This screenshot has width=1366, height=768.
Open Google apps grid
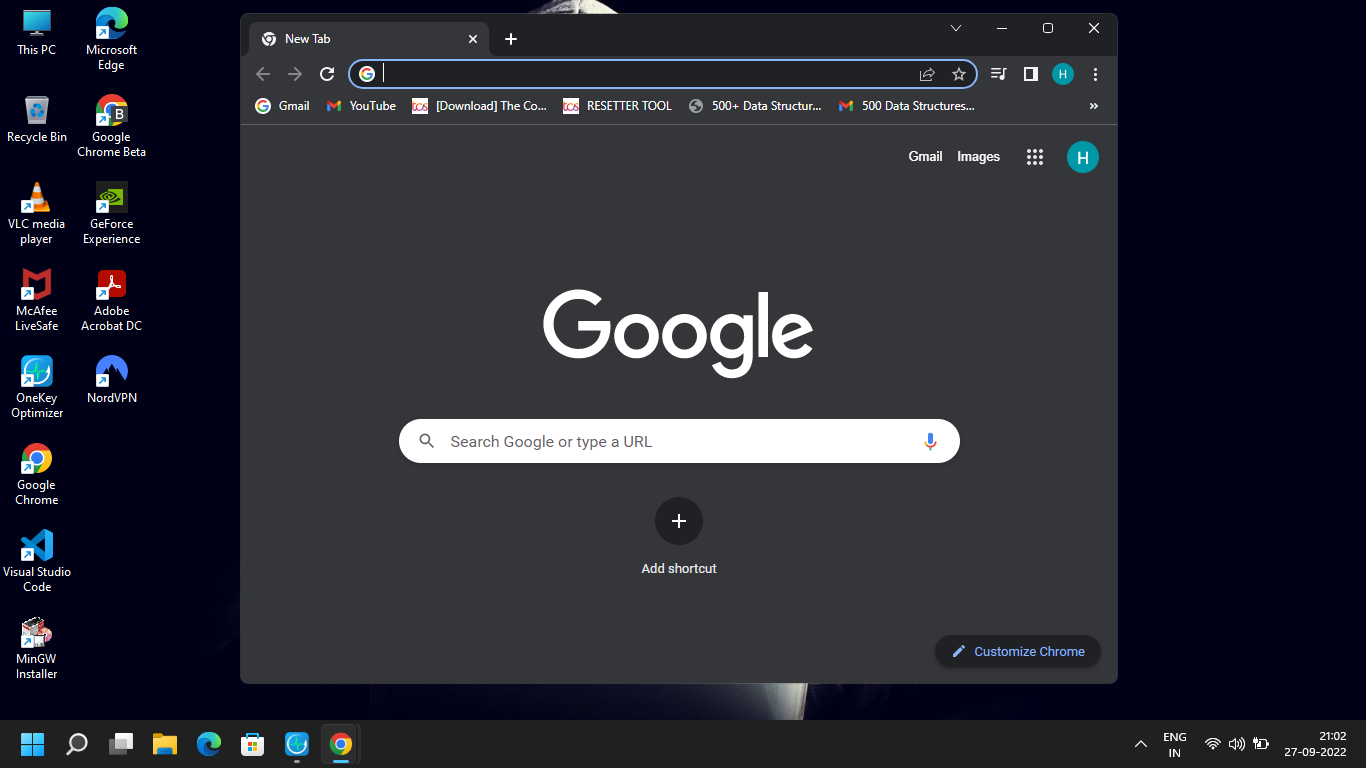point(1035,157)
